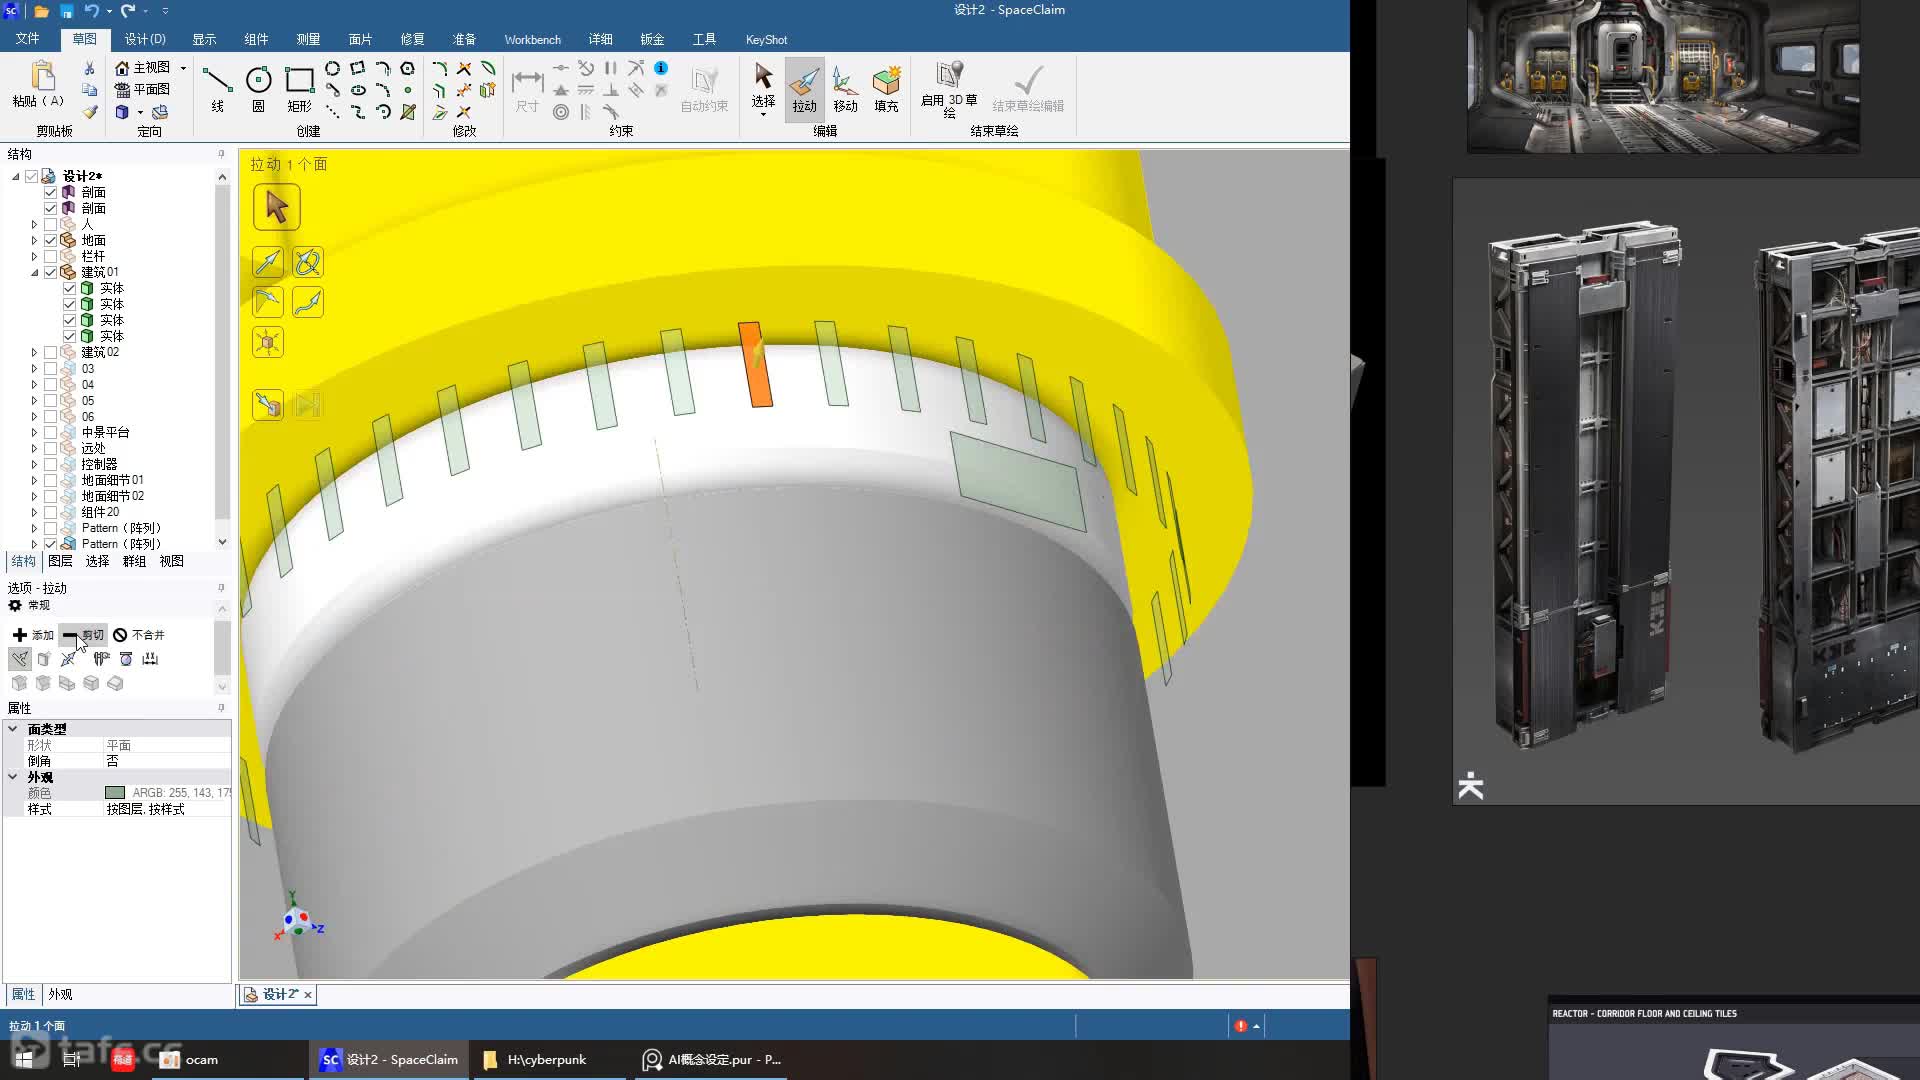1920x1080 pixels.
Task: Click the Up To guide icon in viewport
Action: 268,404
